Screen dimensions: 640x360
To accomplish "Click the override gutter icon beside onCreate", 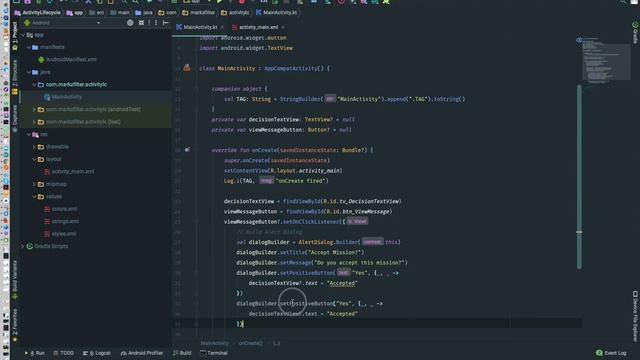I will coord(187,150).
